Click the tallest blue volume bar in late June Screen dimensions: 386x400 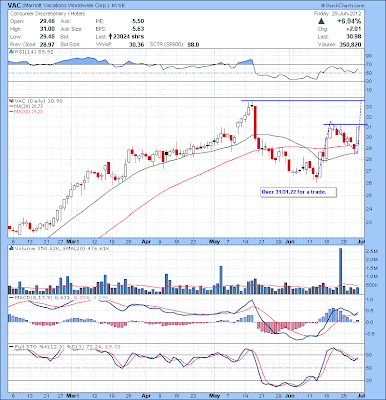(341, 271)
